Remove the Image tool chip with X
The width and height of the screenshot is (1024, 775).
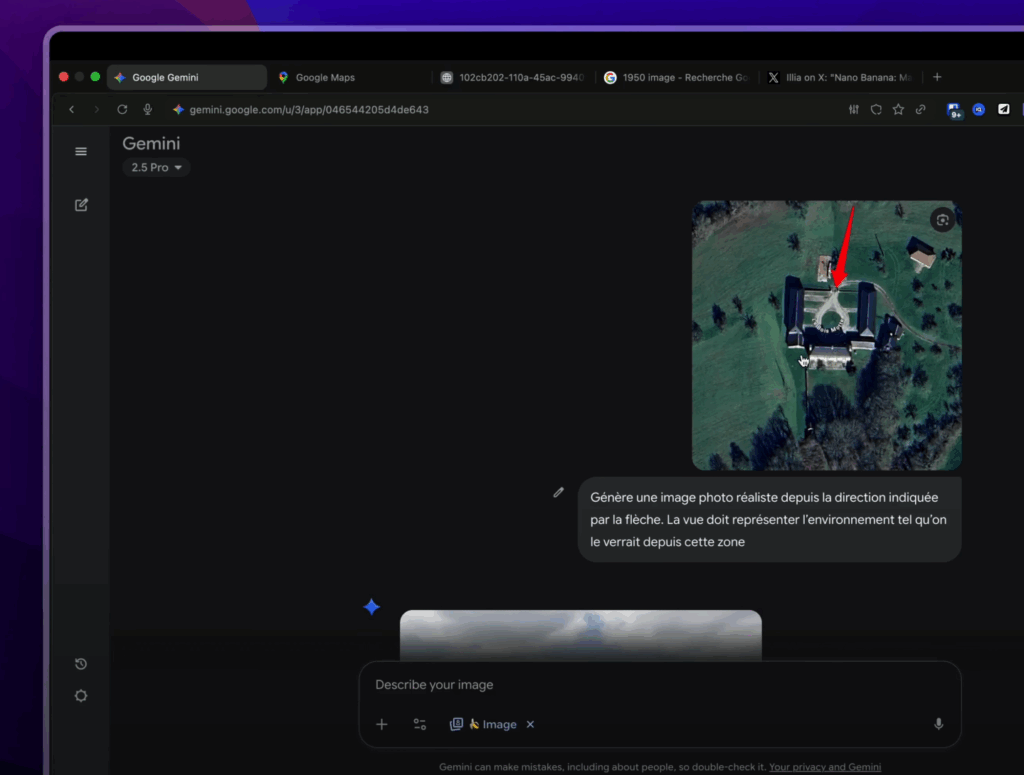[530, 724]
